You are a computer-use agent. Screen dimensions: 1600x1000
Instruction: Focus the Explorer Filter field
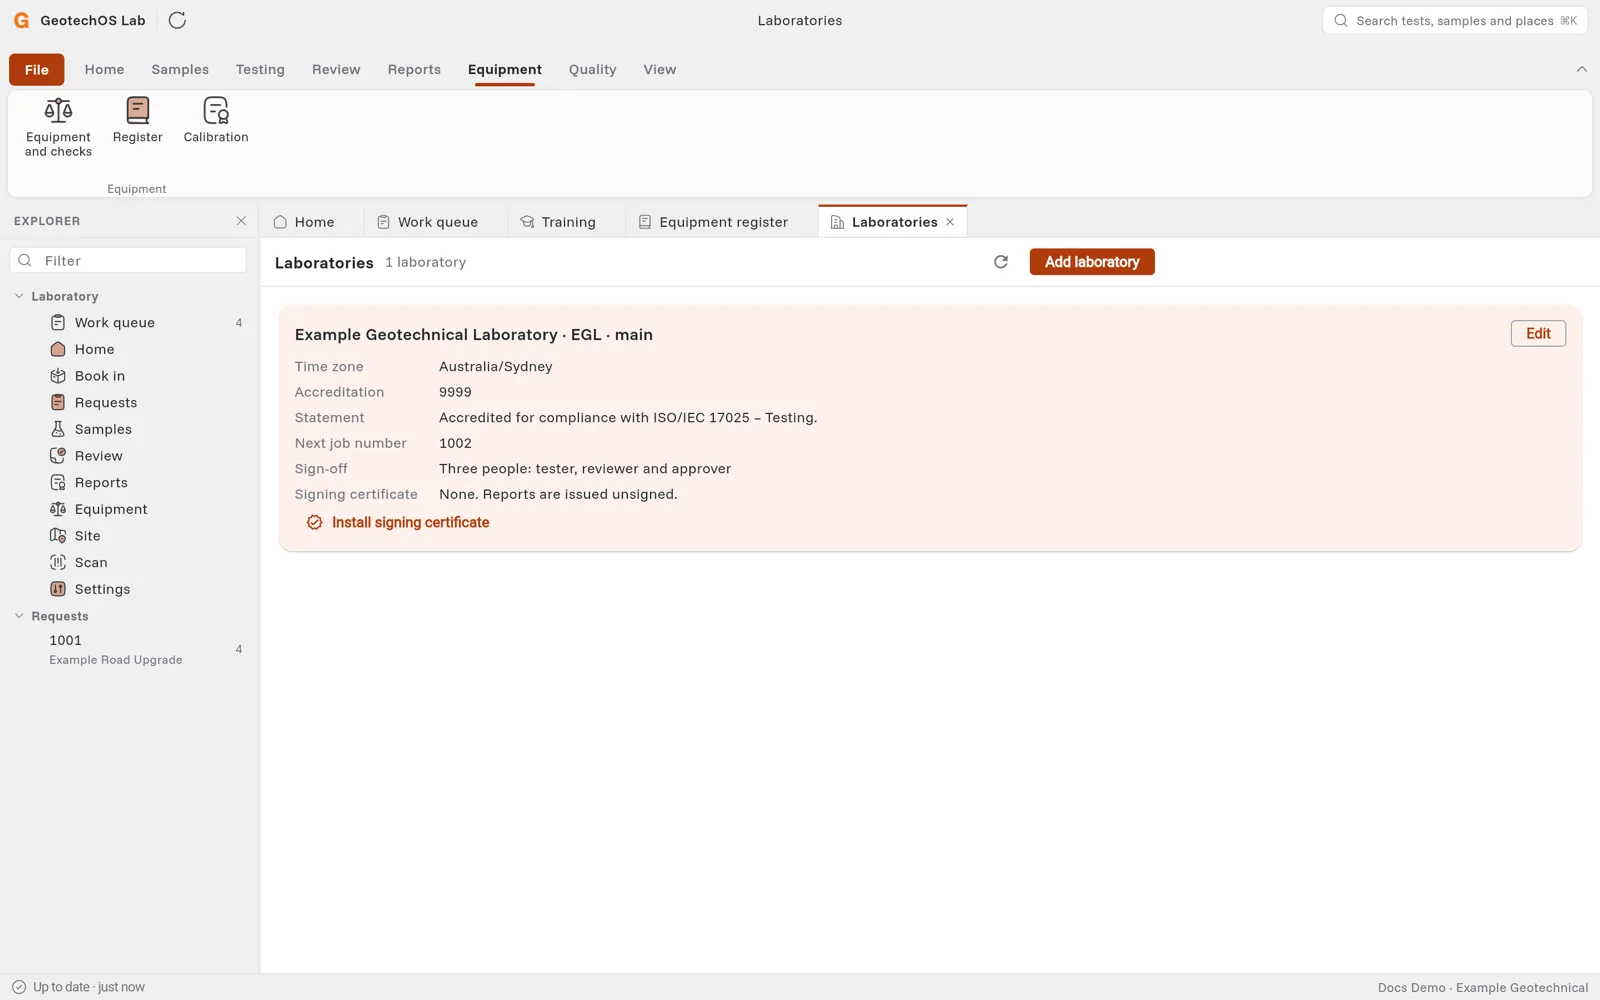(x=128, y=261)
